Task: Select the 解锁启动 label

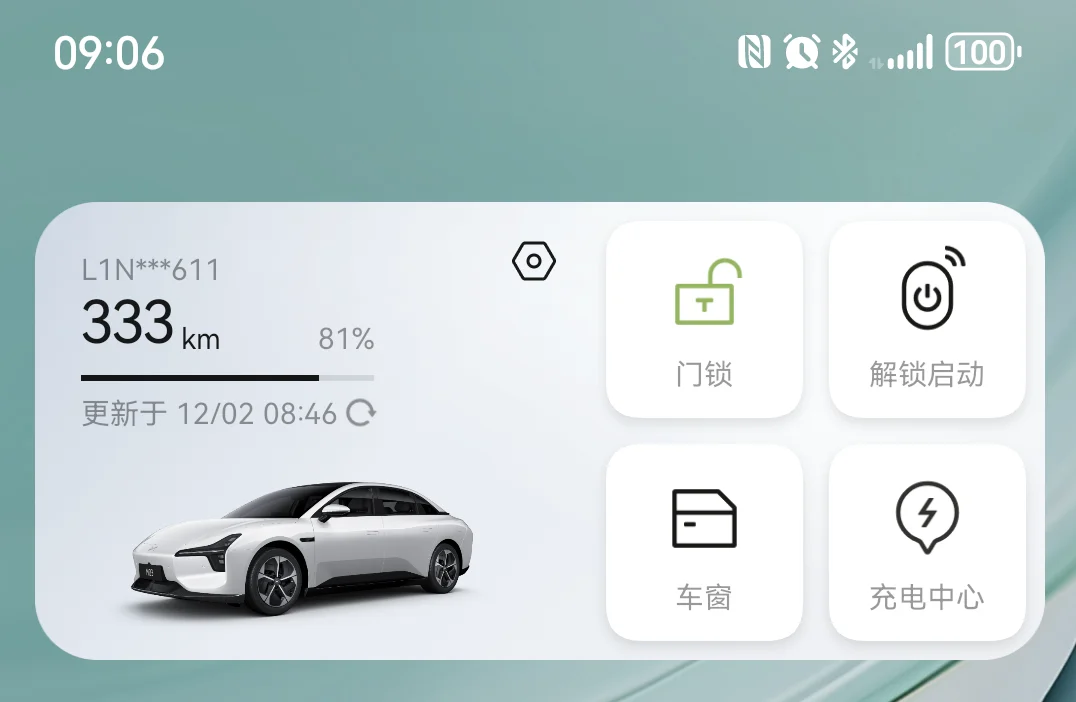Action: [x=927, y=375]
